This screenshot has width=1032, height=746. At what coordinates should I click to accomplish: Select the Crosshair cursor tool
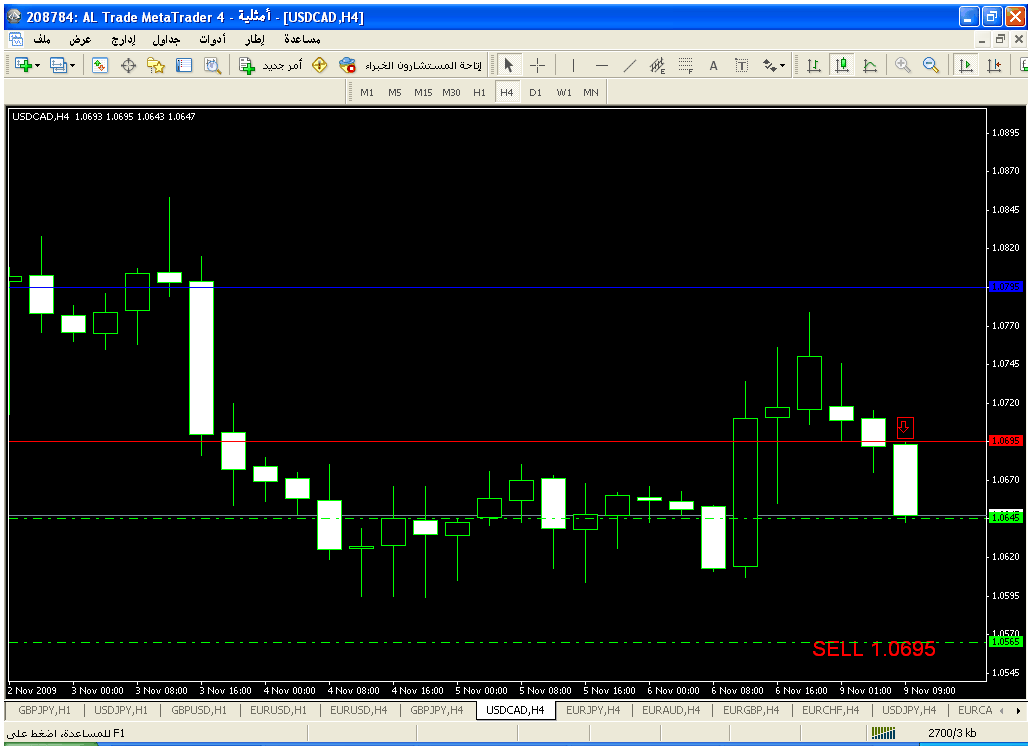click(537, 65)
